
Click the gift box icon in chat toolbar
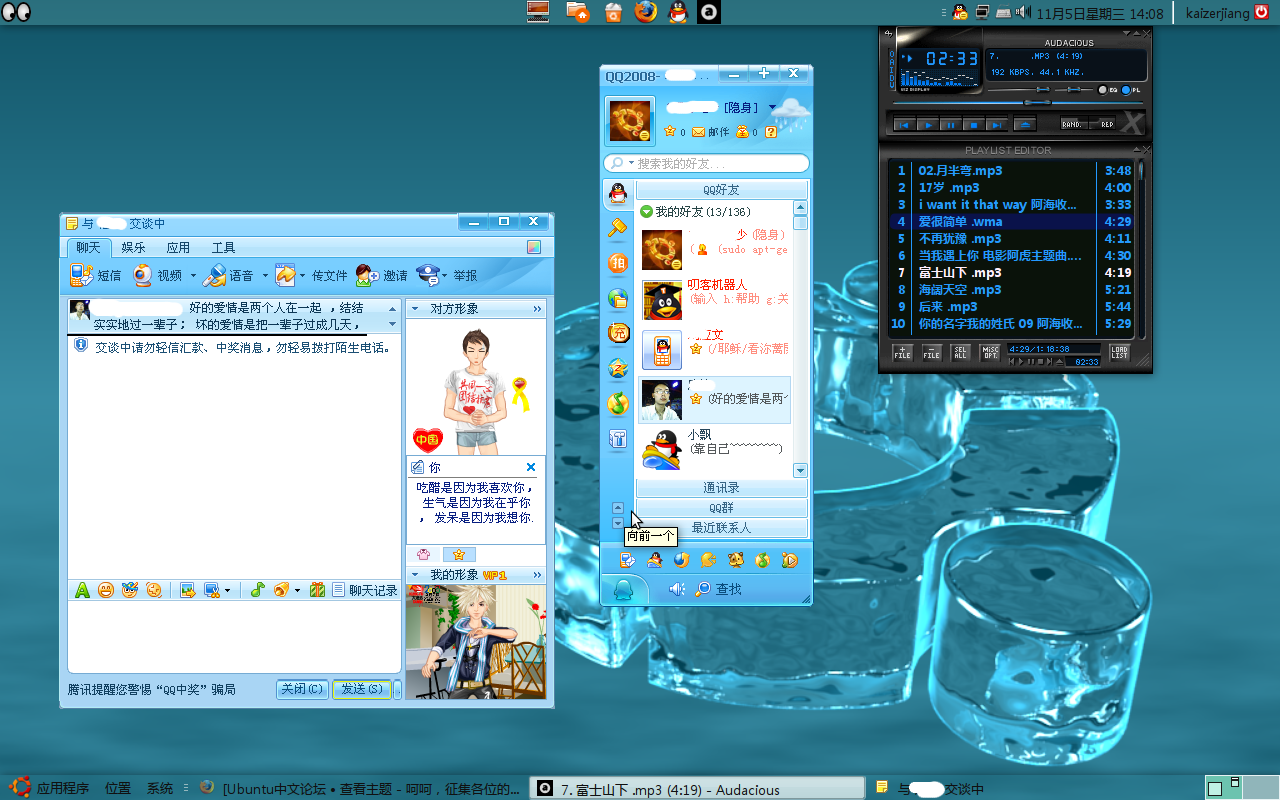point(317,590)
